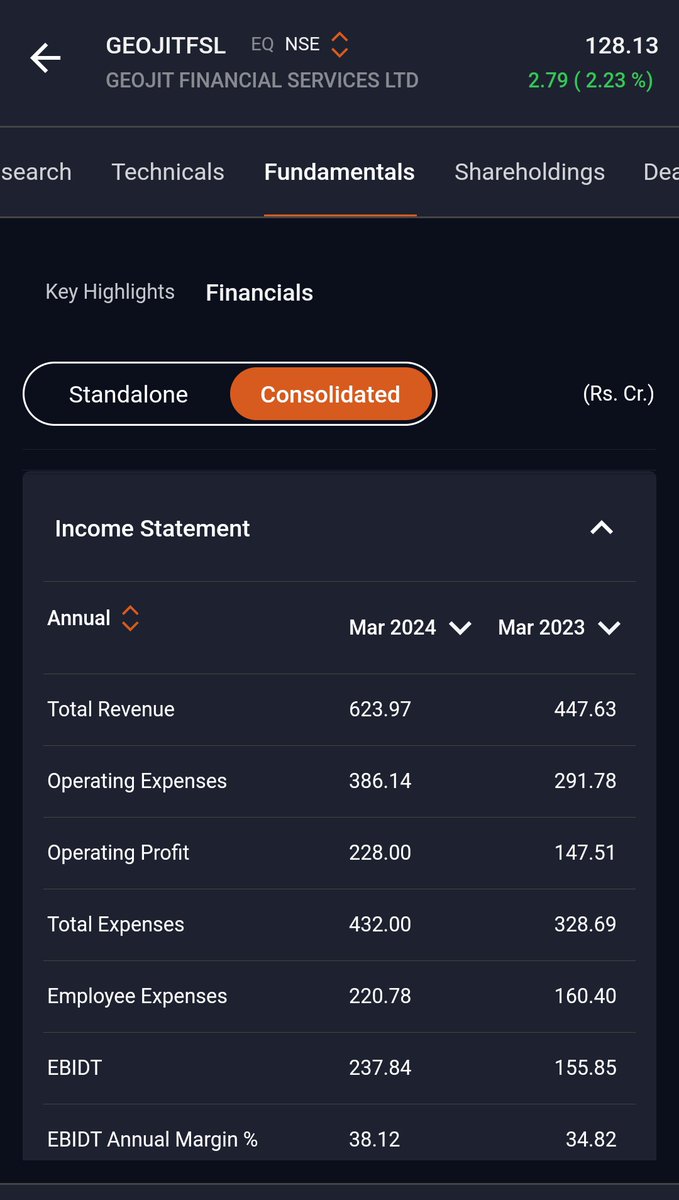Screen dimensions: 679x1200
Task: Switch to the Key Highlights sub-tab
Action: coord(110,292)
